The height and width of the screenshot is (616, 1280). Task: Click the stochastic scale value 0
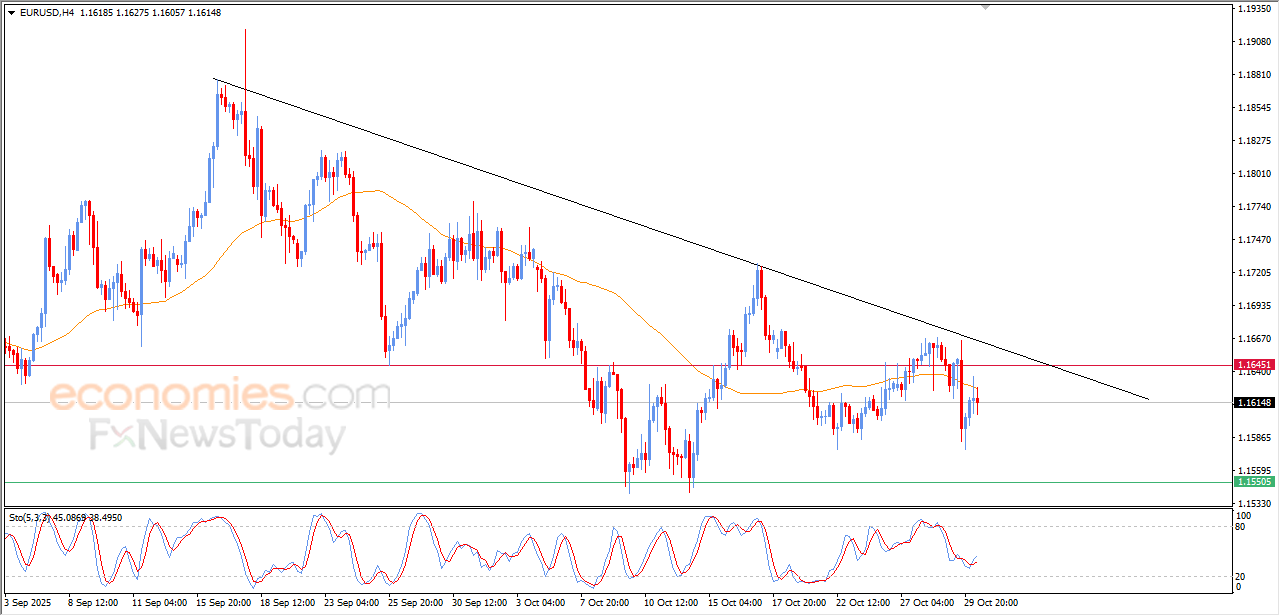click(x=1240, y=587)
